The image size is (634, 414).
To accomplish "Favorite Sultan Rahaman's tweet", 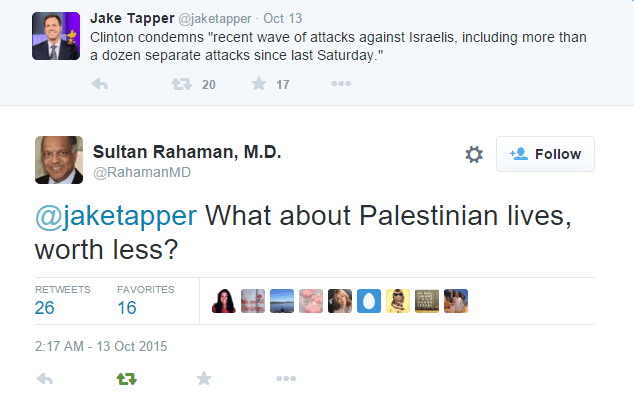I will point(204,379).
